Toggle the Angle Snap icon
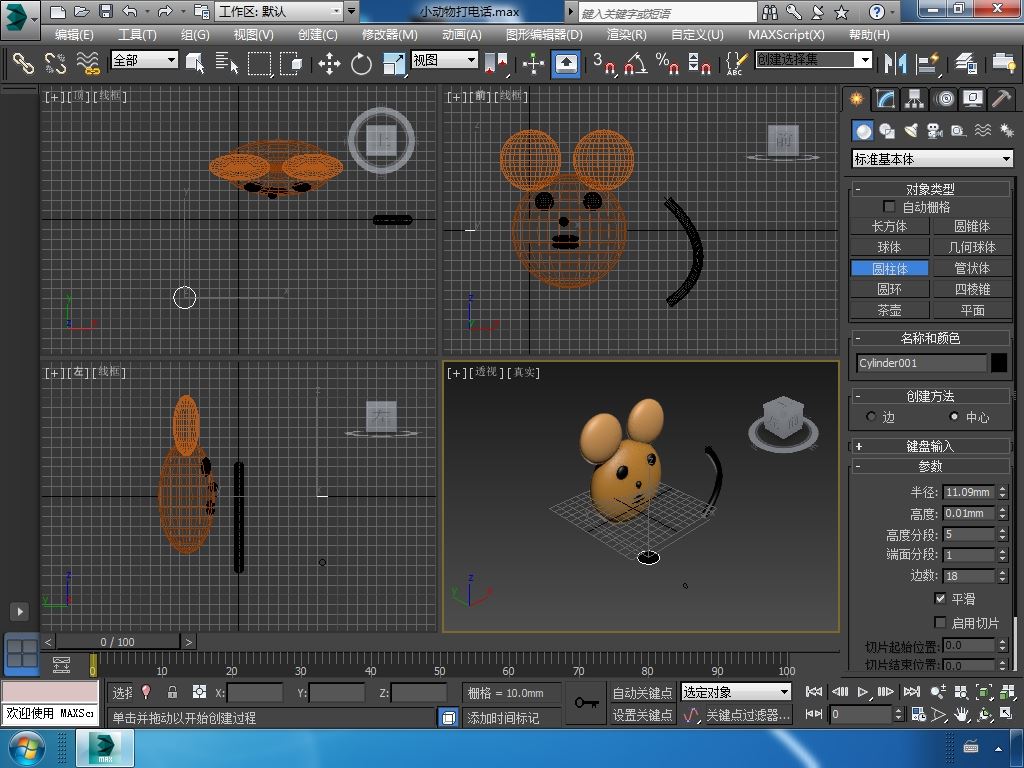This screenshot has width=1024, height=768. click(635, 63)
